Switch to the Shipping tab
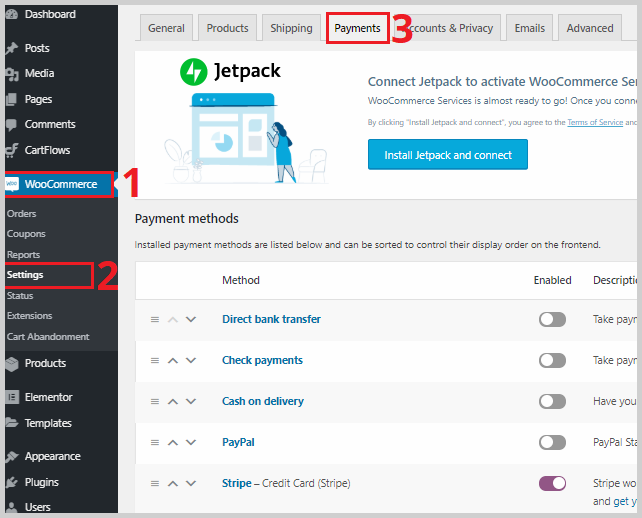The image size is (642, 518). coord(291,28)
